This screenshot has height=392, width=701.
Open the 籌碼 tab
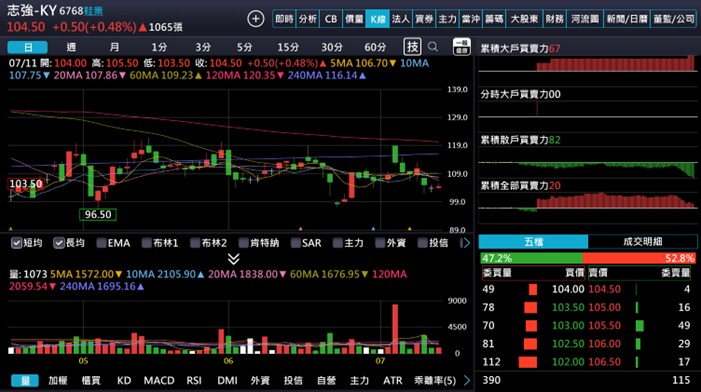coord(494,19)
